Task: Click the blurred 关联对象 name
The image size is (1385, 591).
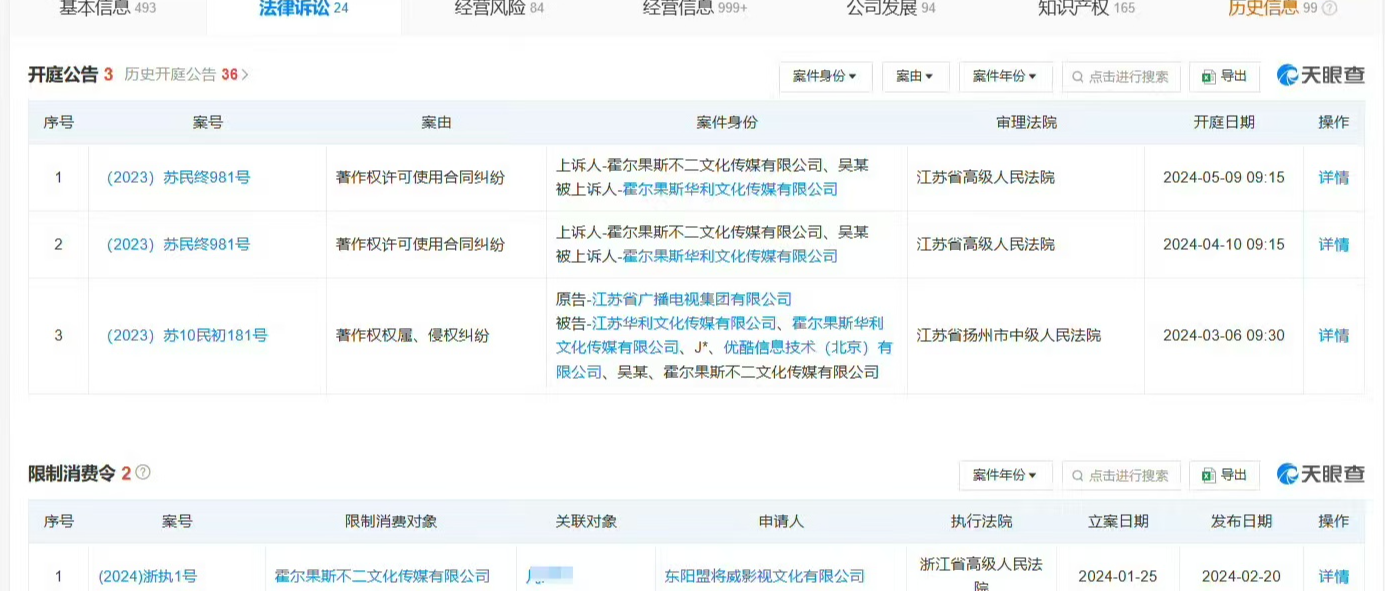Action: [x=549, y=575]
